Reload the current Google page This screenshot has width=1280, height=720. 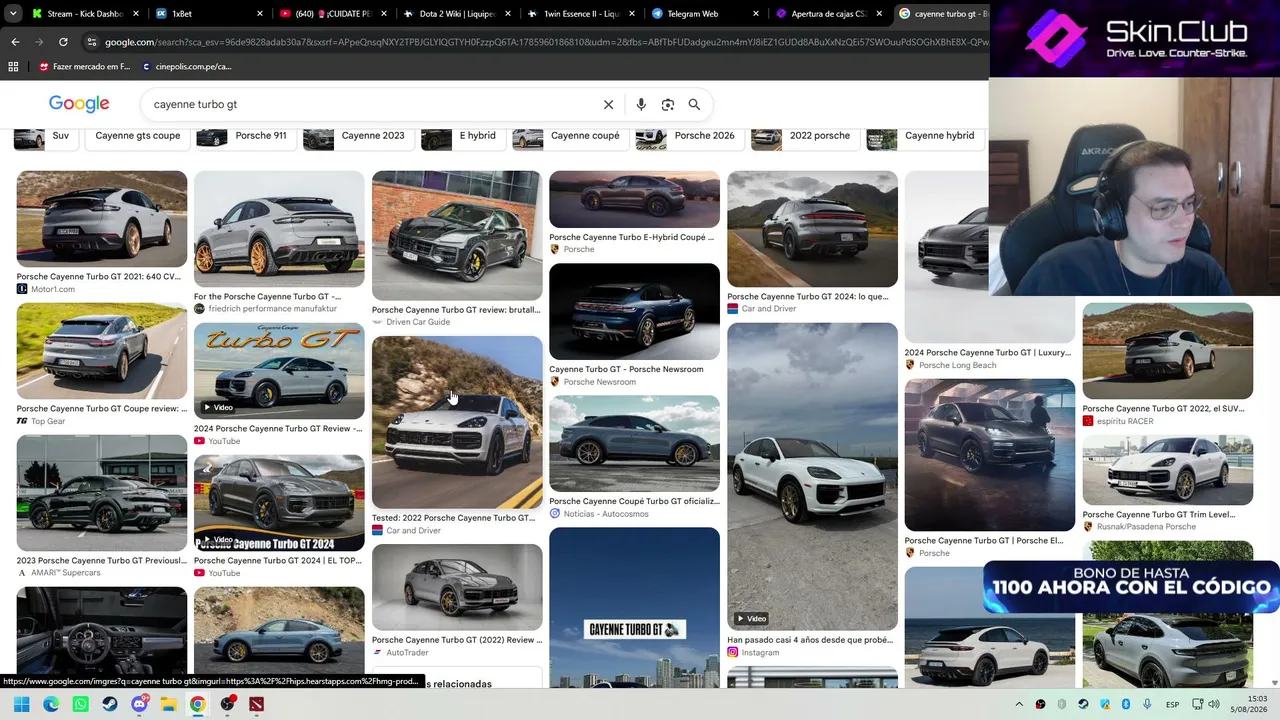(x=63, y=42)
